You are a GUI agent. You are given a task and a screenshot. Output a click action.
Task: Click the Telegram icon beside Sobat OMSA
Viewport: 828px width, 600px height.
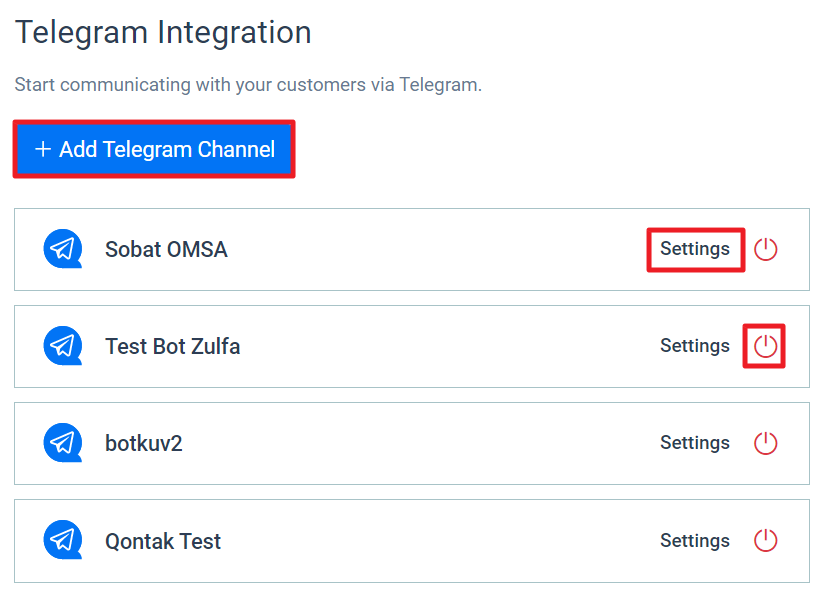point(63,249)
